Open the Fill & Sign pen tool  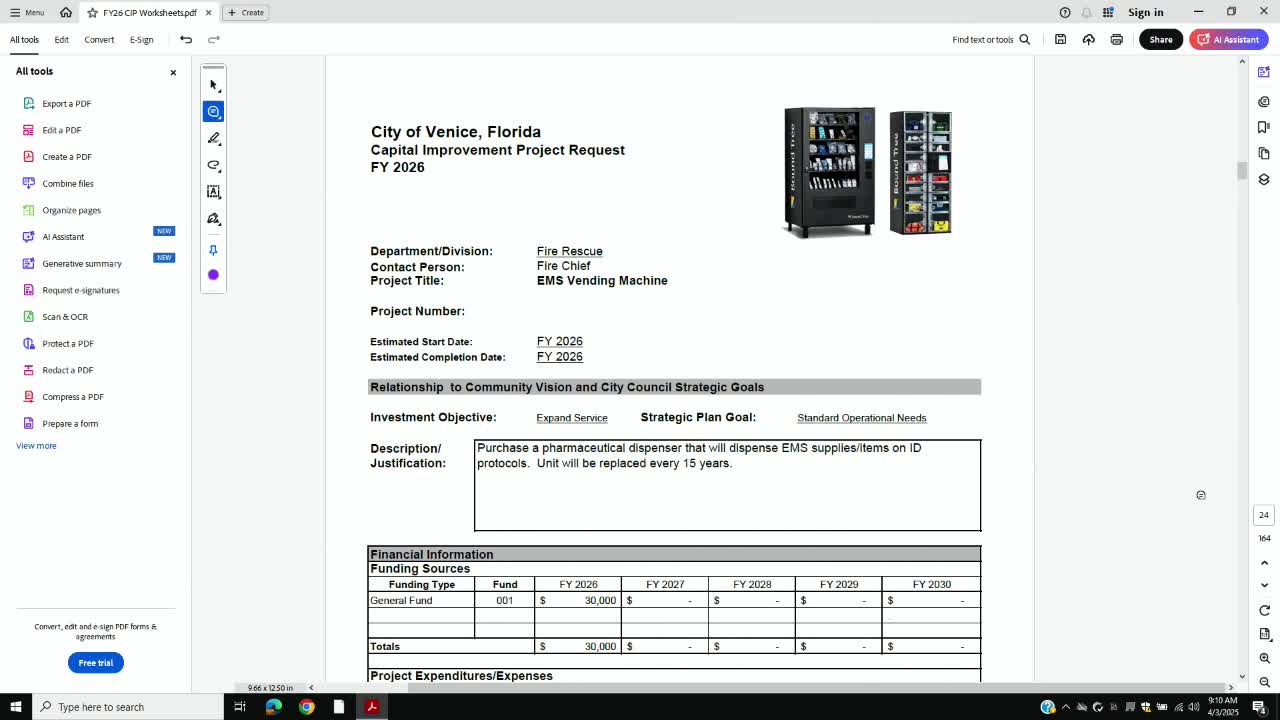click(x=214, y=219)
